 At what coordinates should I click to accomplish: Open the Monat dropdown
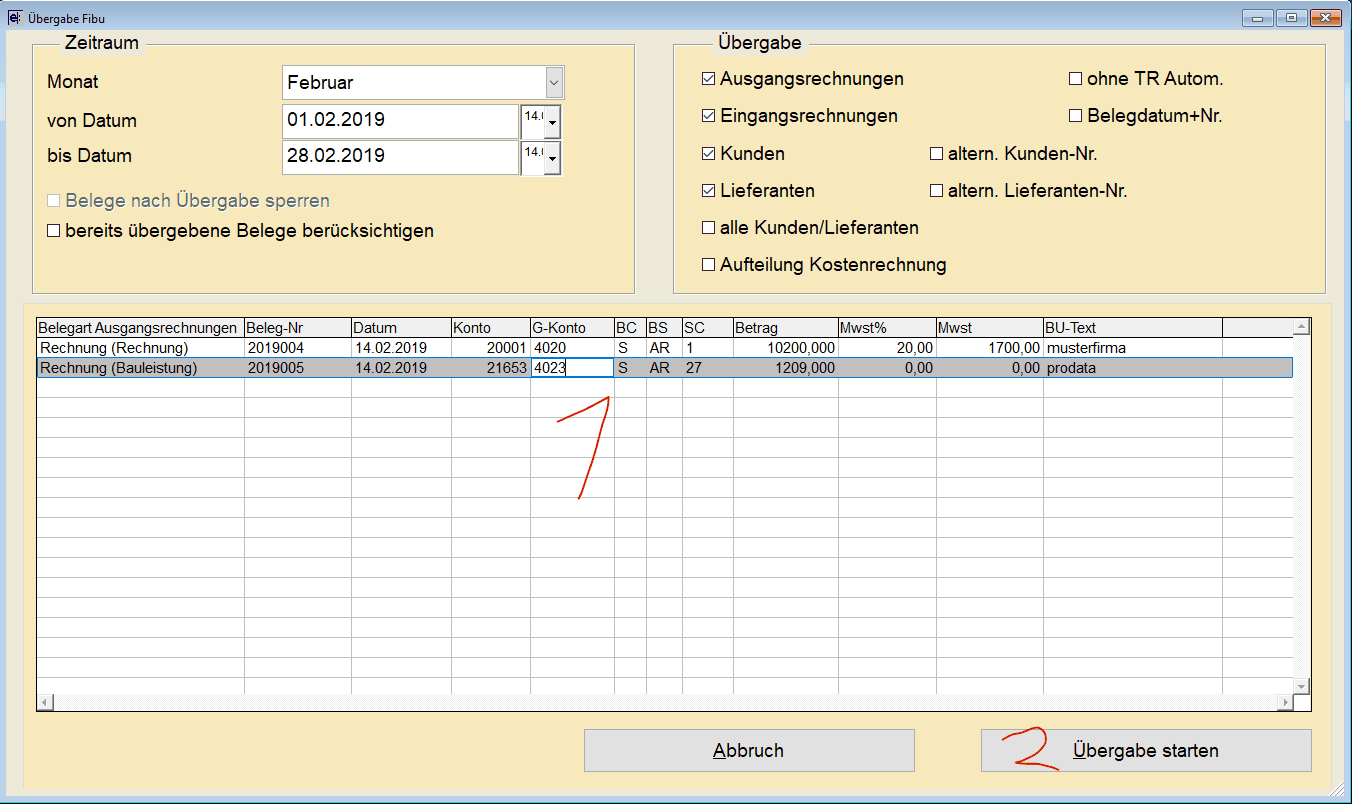click(554, 83)
